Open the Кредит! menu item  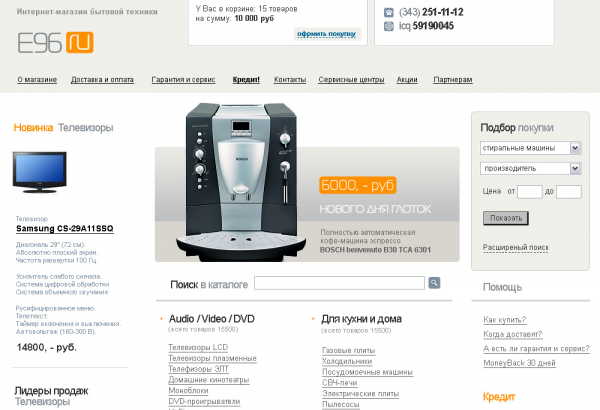coord(246,80)
